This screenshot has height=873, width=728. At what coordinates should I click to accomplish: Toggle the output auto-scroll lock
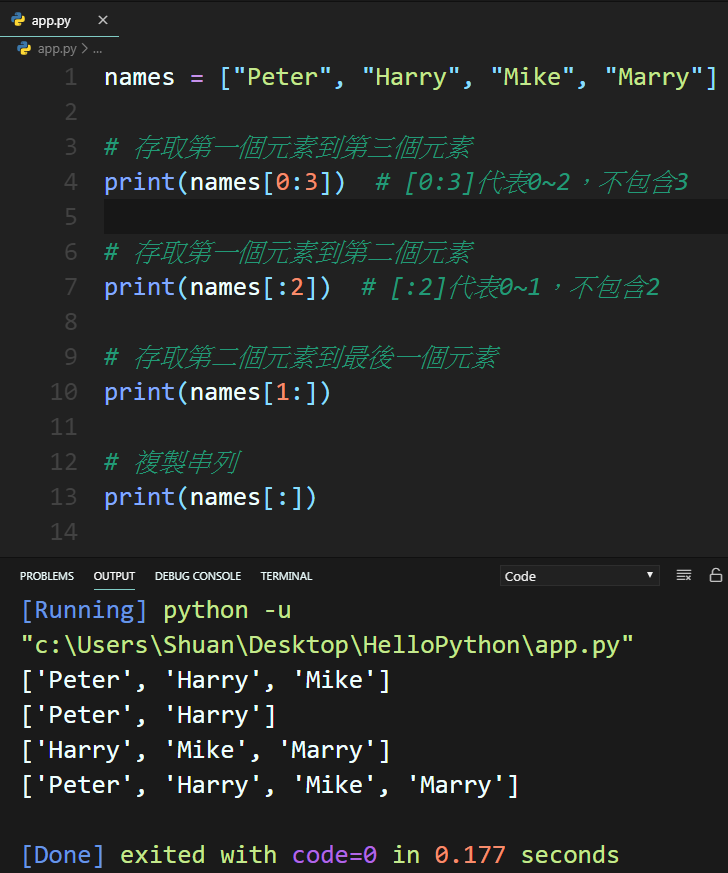(x=715, y=575)
